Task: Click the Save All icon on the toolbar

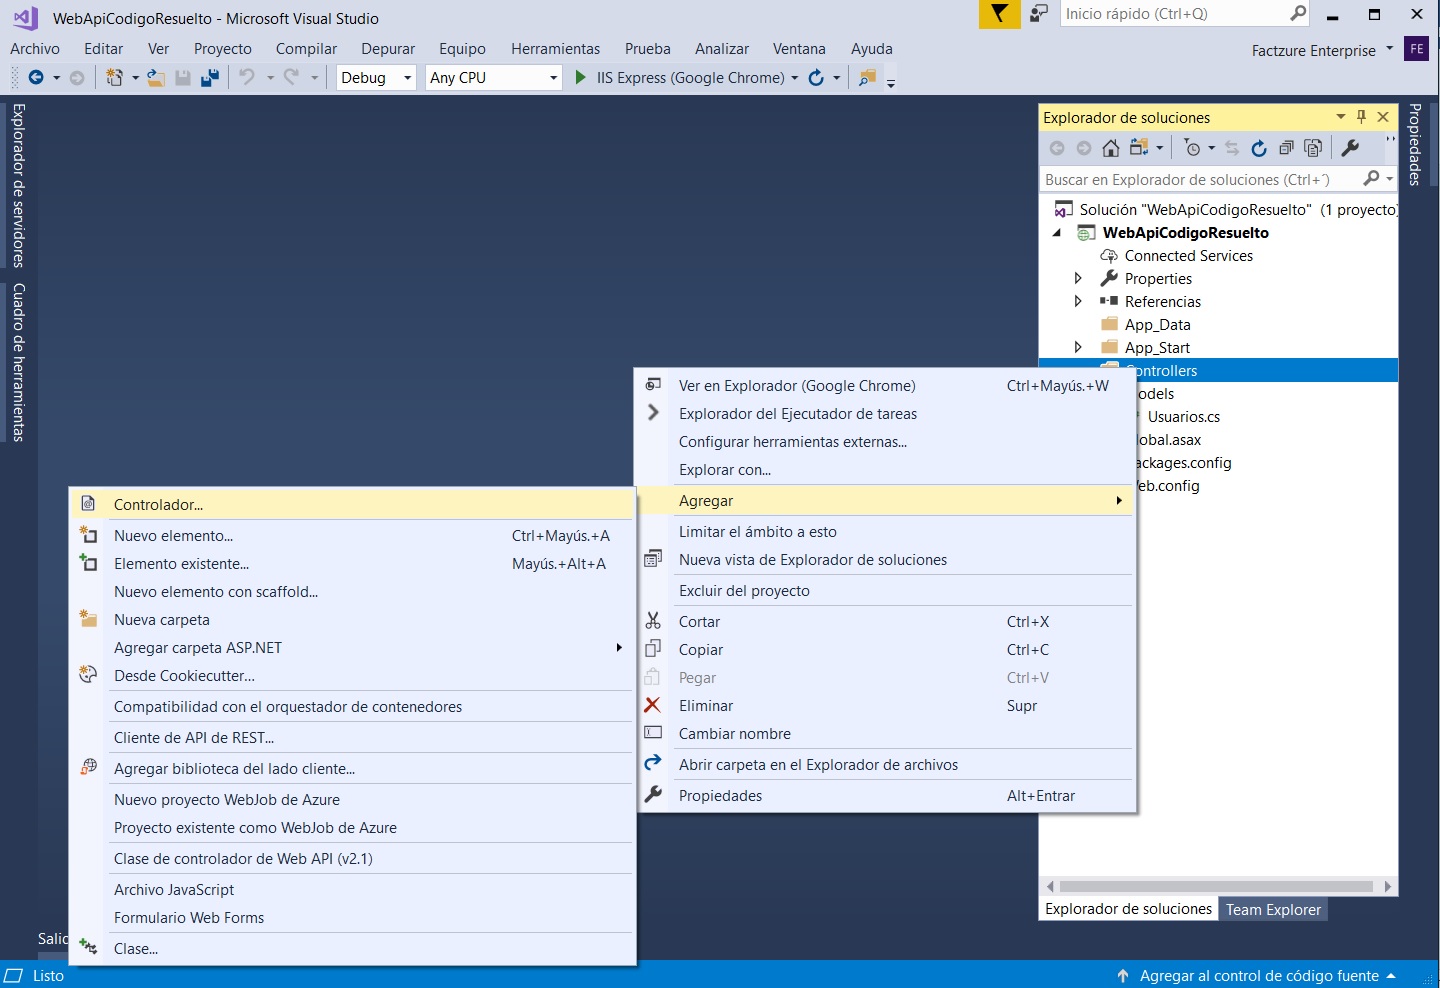Action: (x=209, y=77)
